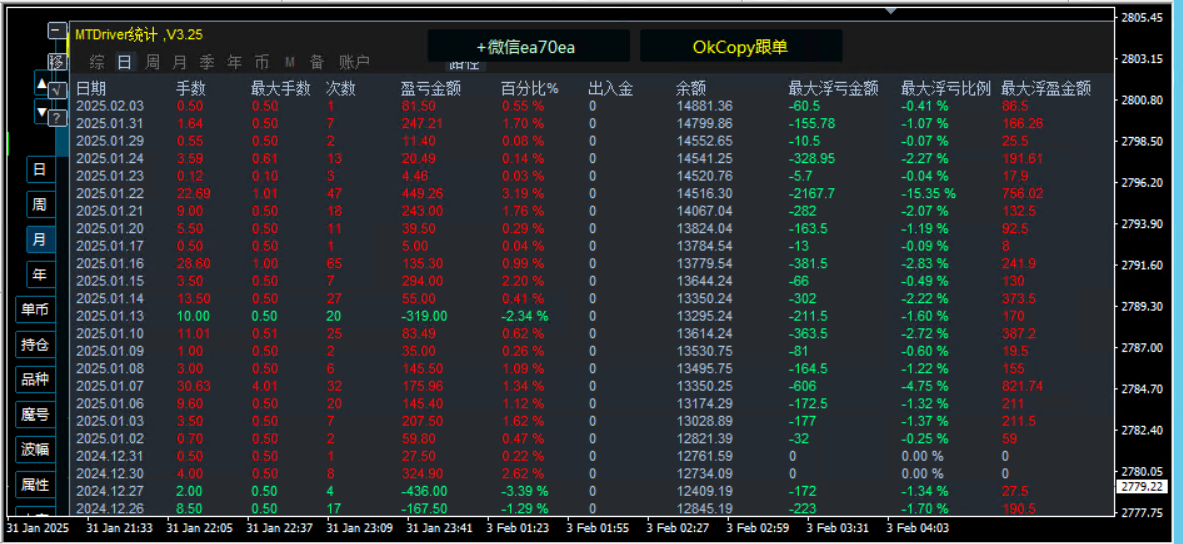The height and width of the screenshot is (544, 1183).
Task: Click the 手数 column header
Action: (191, 89)
